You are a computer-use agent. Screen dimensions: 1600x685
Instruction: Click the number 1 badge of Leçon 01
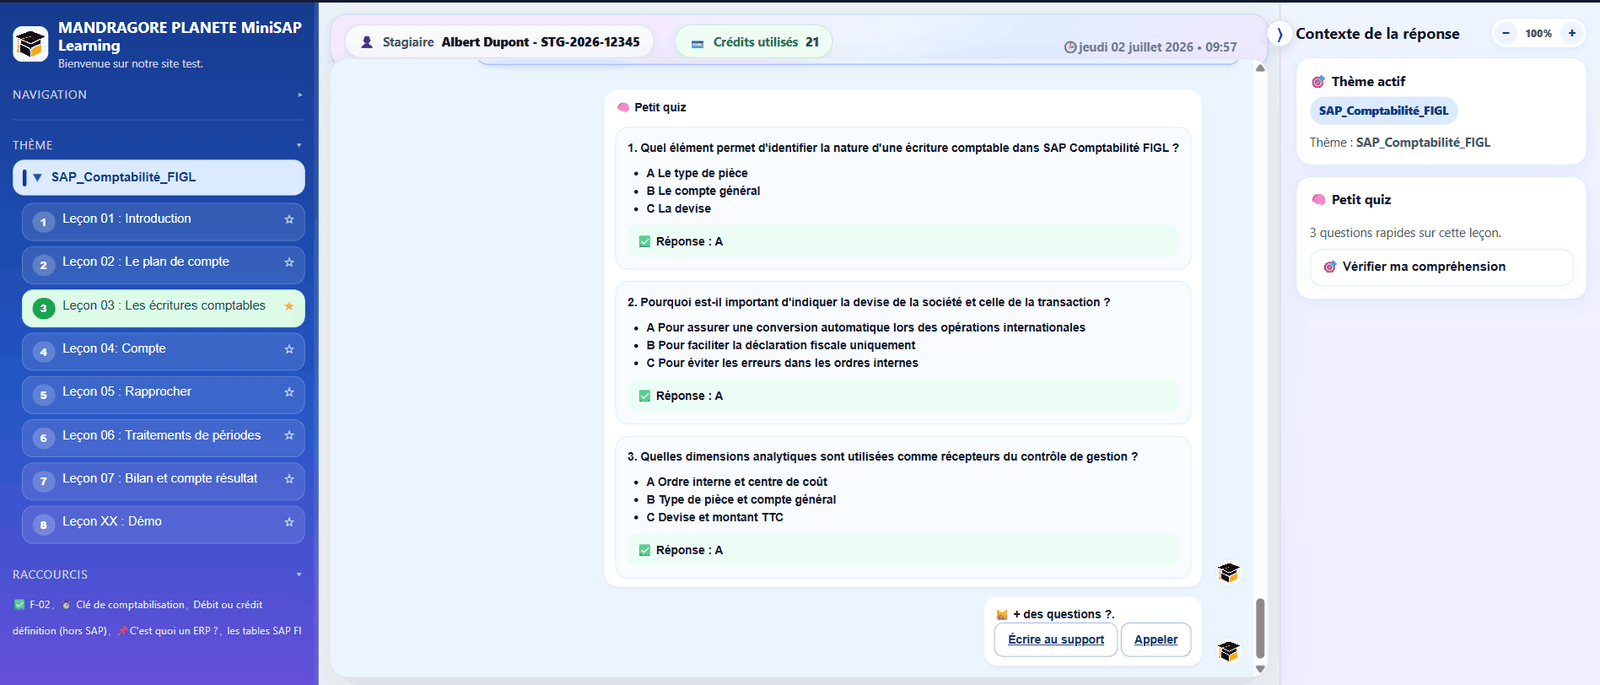43,222
